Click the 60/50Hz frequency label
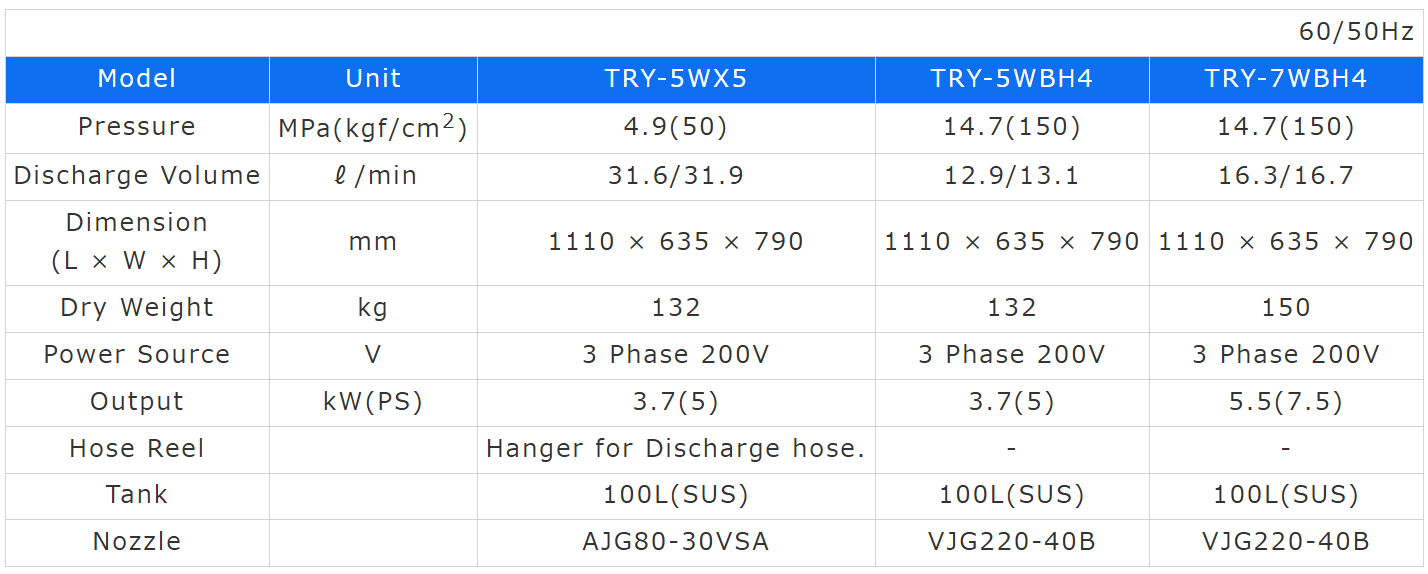 coord(1356,32)
